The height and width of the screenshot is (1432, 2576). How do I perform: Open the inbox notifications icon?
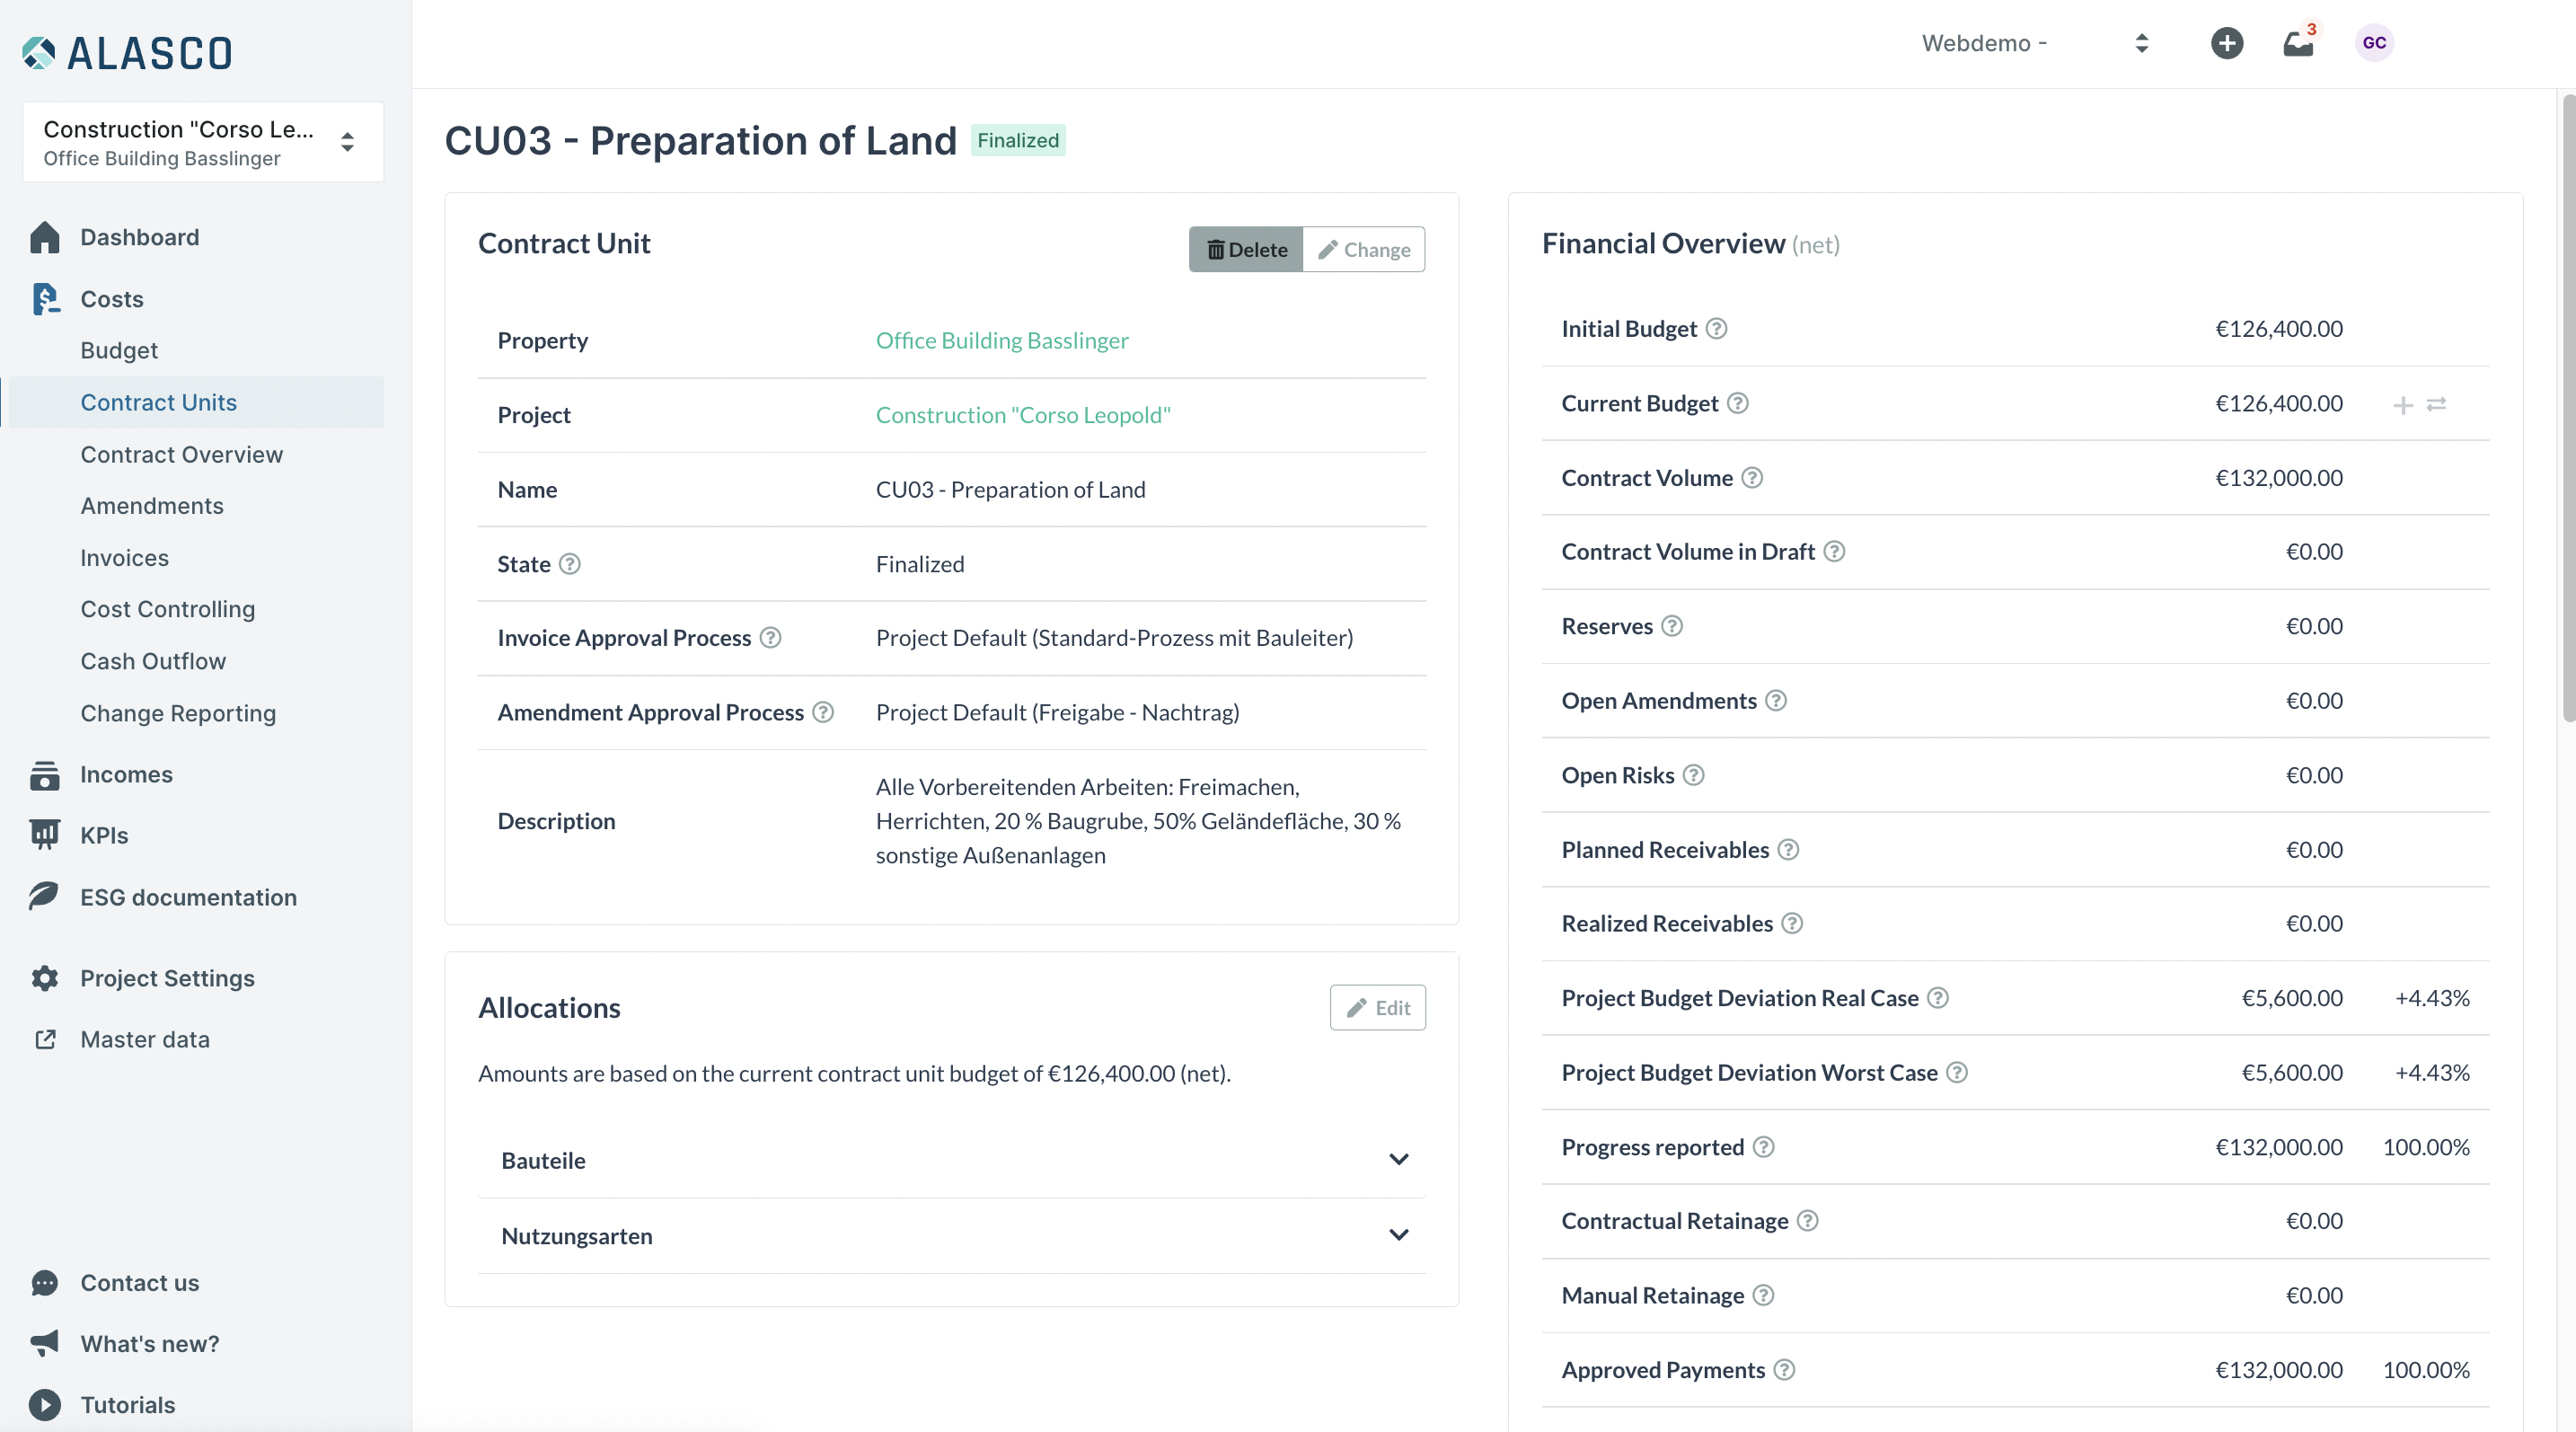[2298, 44]
